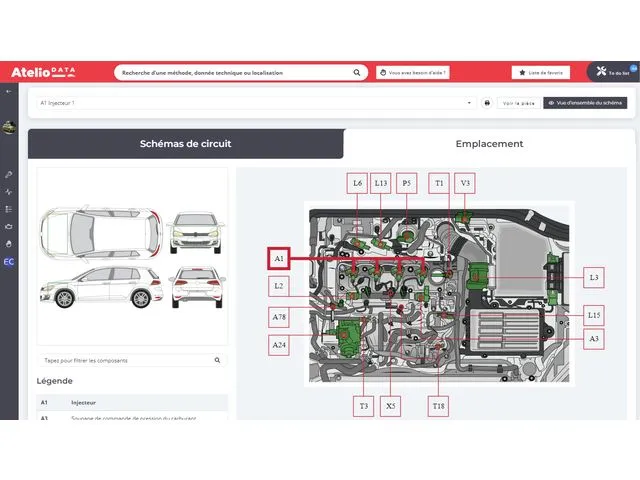
Task: Select the Schémas de circuit tab
Action: coord(185,143)
